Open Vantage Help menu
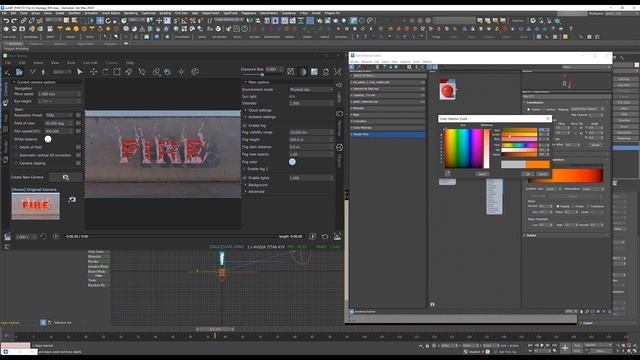This screenshot has width=640, height=360. pyautogui.click(x=130, y=63)
